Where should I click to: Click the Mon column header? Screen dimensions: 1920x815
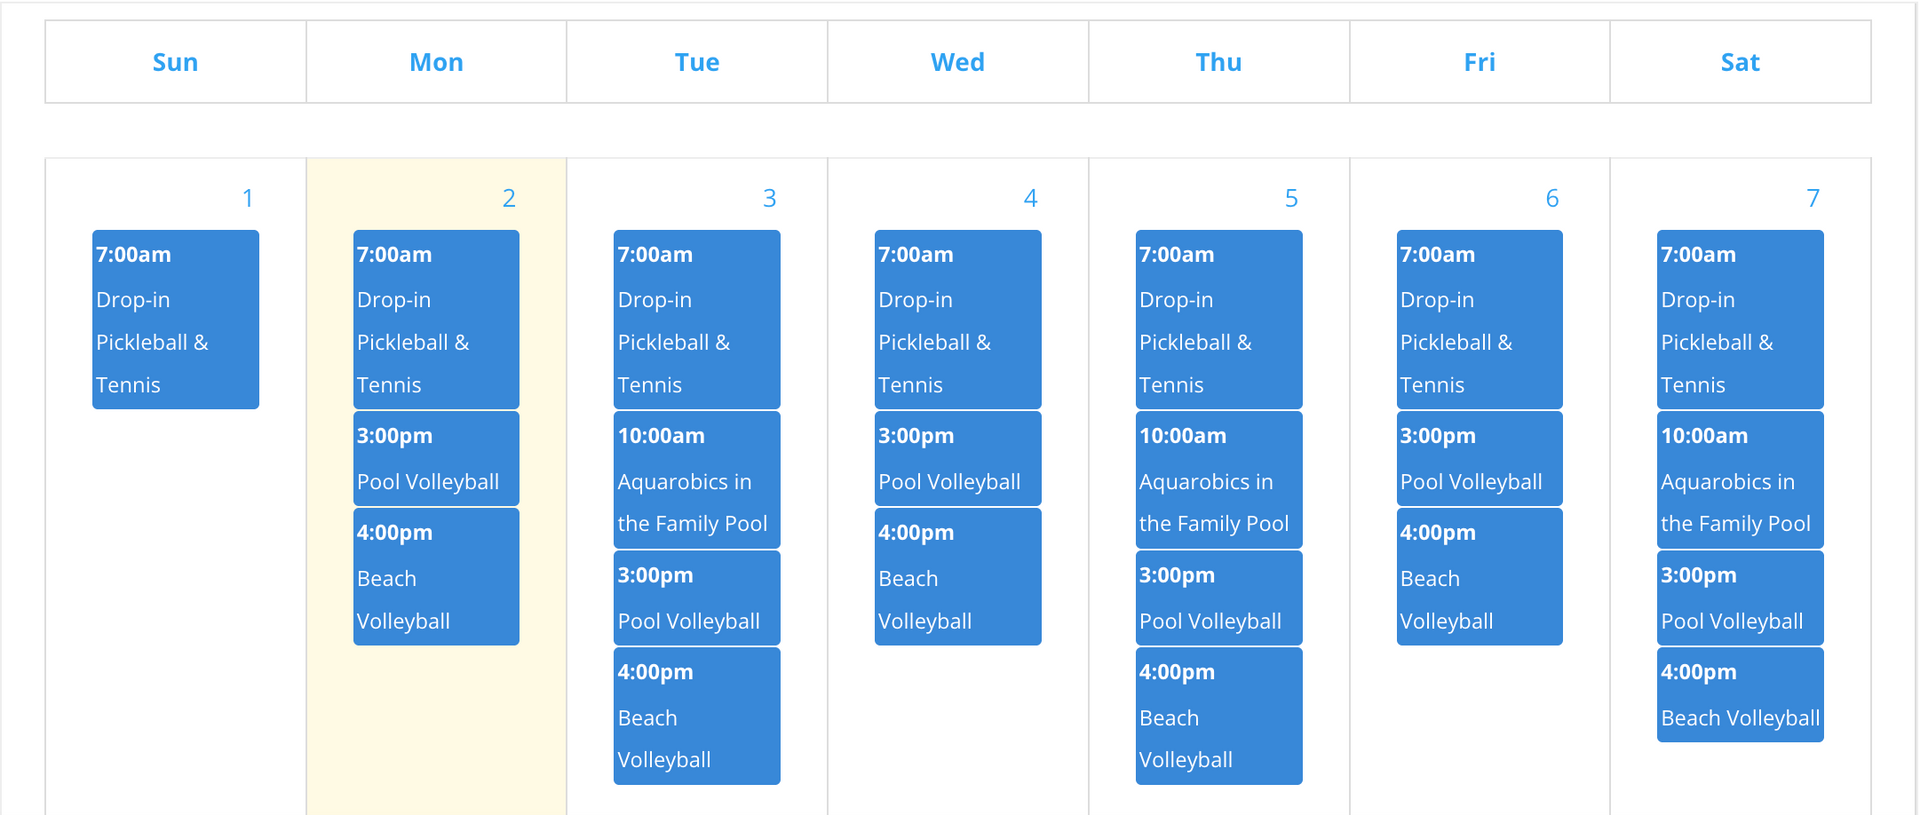pos(436,62)
